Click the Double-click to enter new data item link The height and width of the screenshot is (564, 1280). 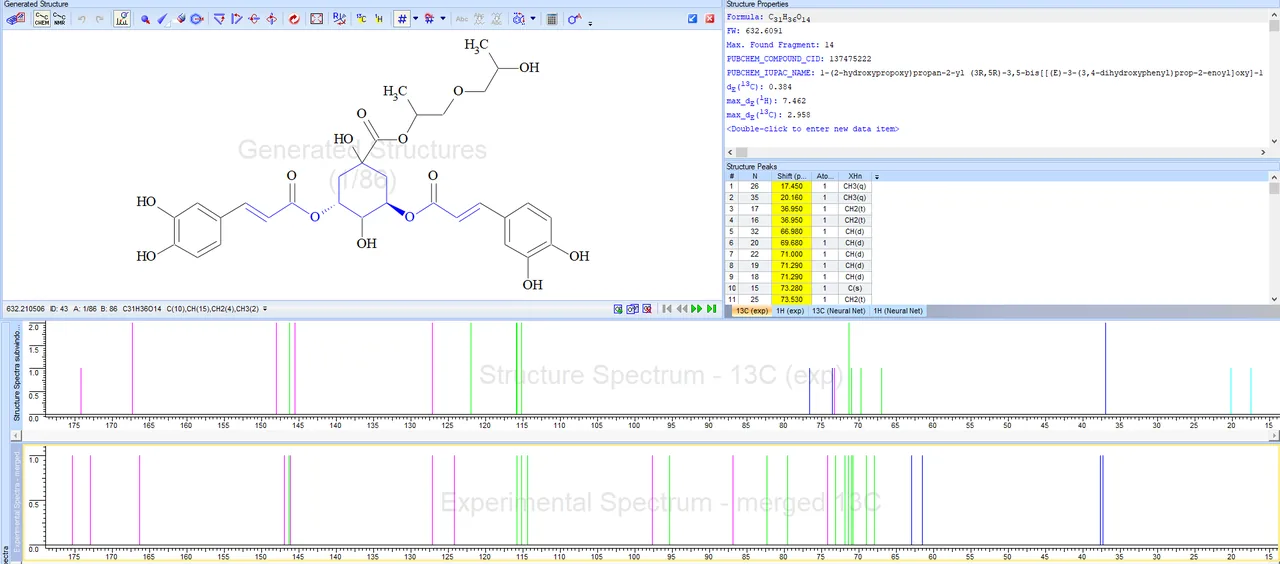pos(812,129)
